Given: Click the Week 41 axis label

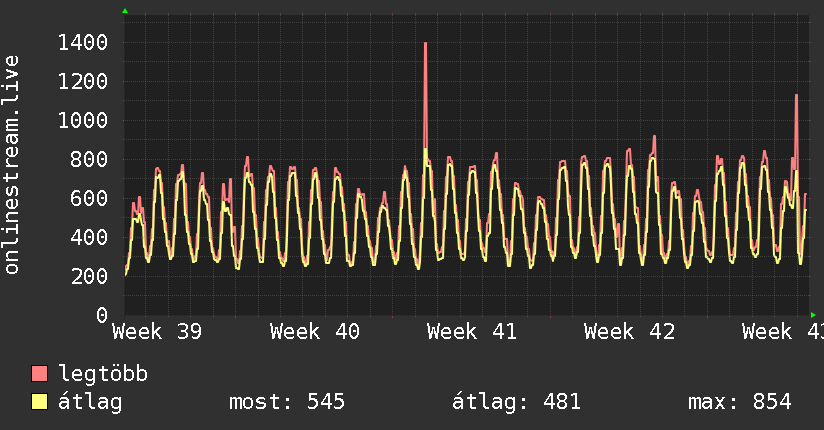Looking at the screenshot, I should coord(471,332).
